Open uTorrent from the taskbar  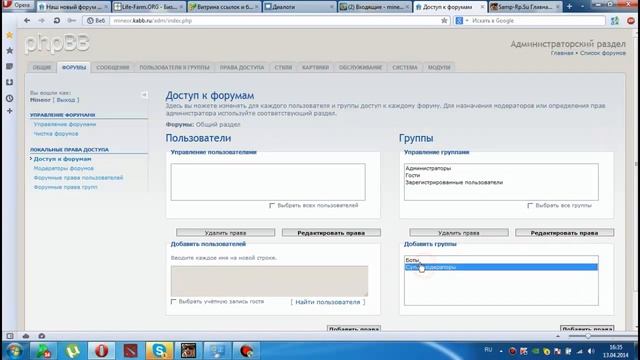coord(73,351)
